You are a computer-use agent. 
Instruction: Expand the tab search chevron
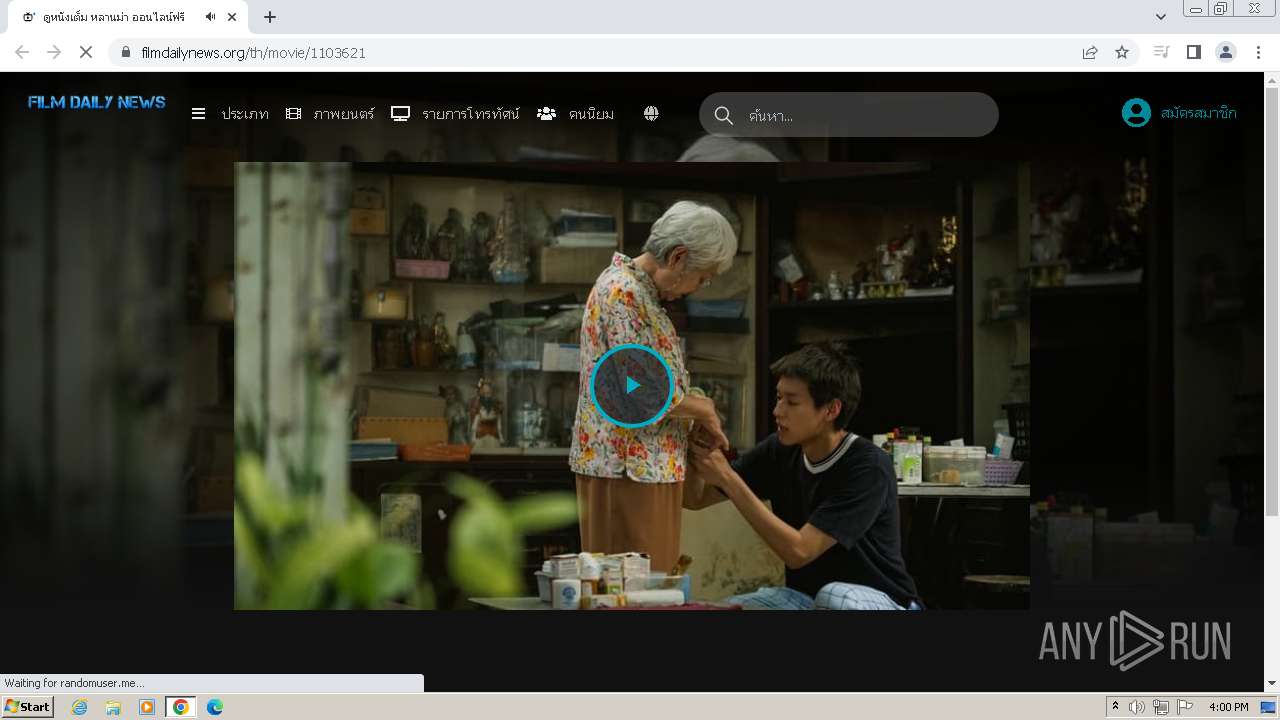tap(1160, 17)
